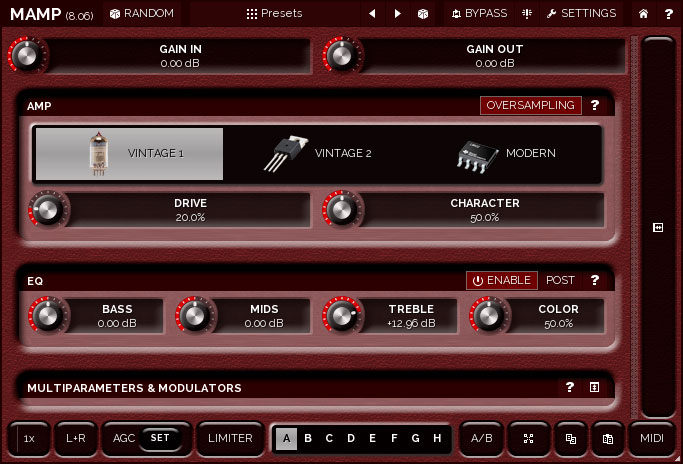Image resolution: width=683 pixels, height=464 pixels.
Task: Select preset slot G
Action: point(416,438)
